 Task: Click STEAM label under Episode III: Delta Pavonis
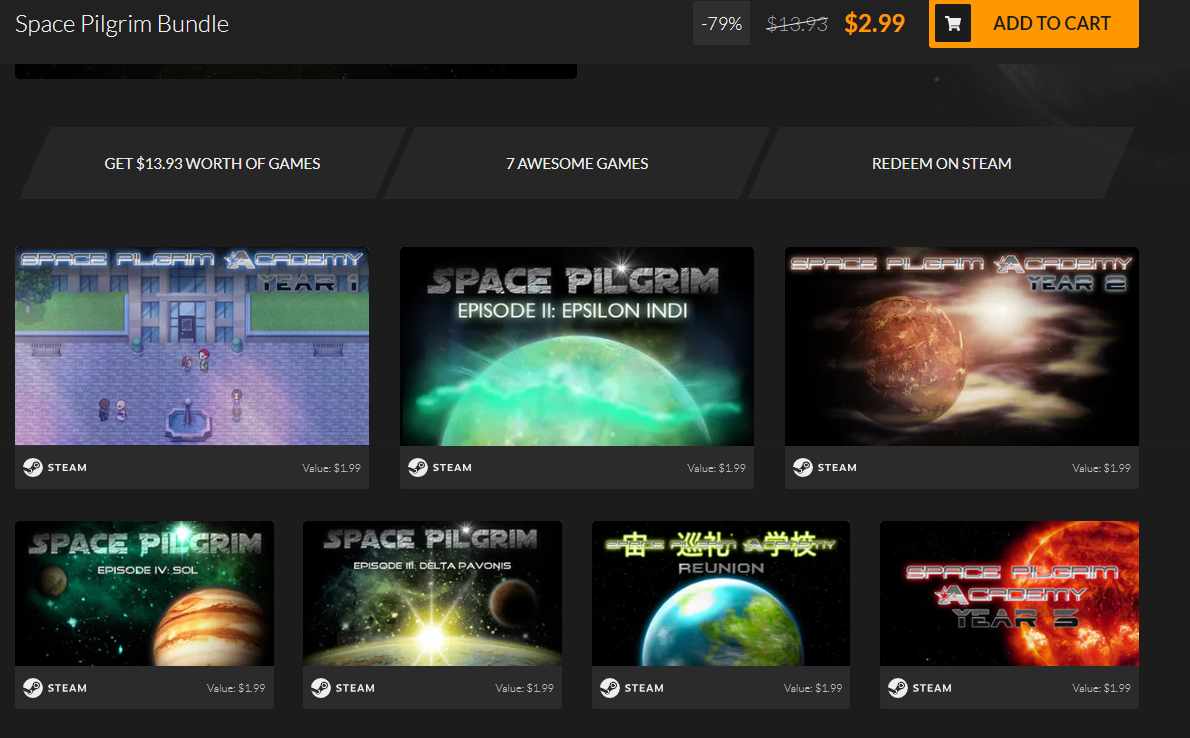pyautogui.click(x=355, y=688)
